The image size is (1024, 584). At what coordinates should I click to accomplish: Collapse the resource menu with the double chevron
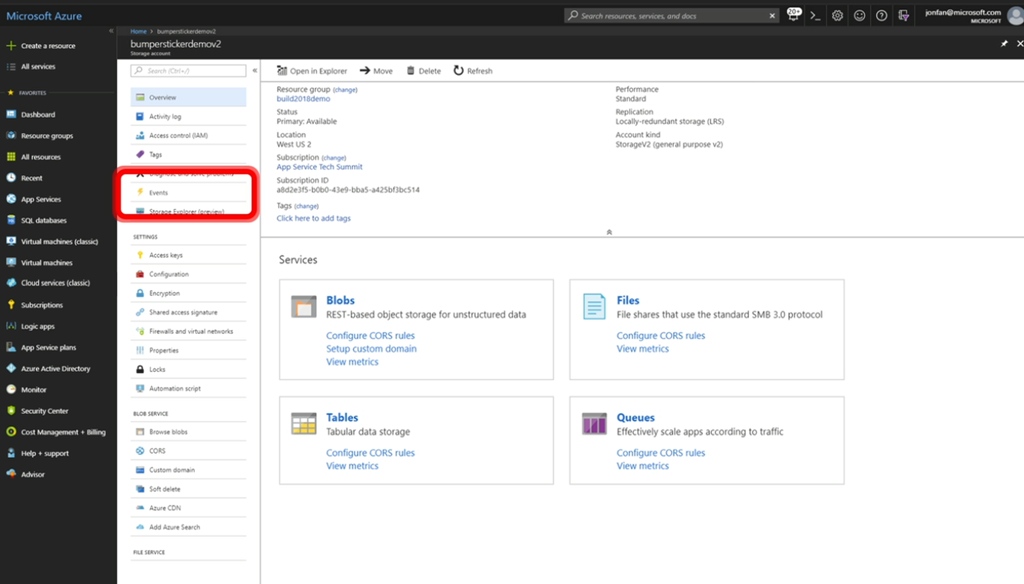(x=255, y=71)
